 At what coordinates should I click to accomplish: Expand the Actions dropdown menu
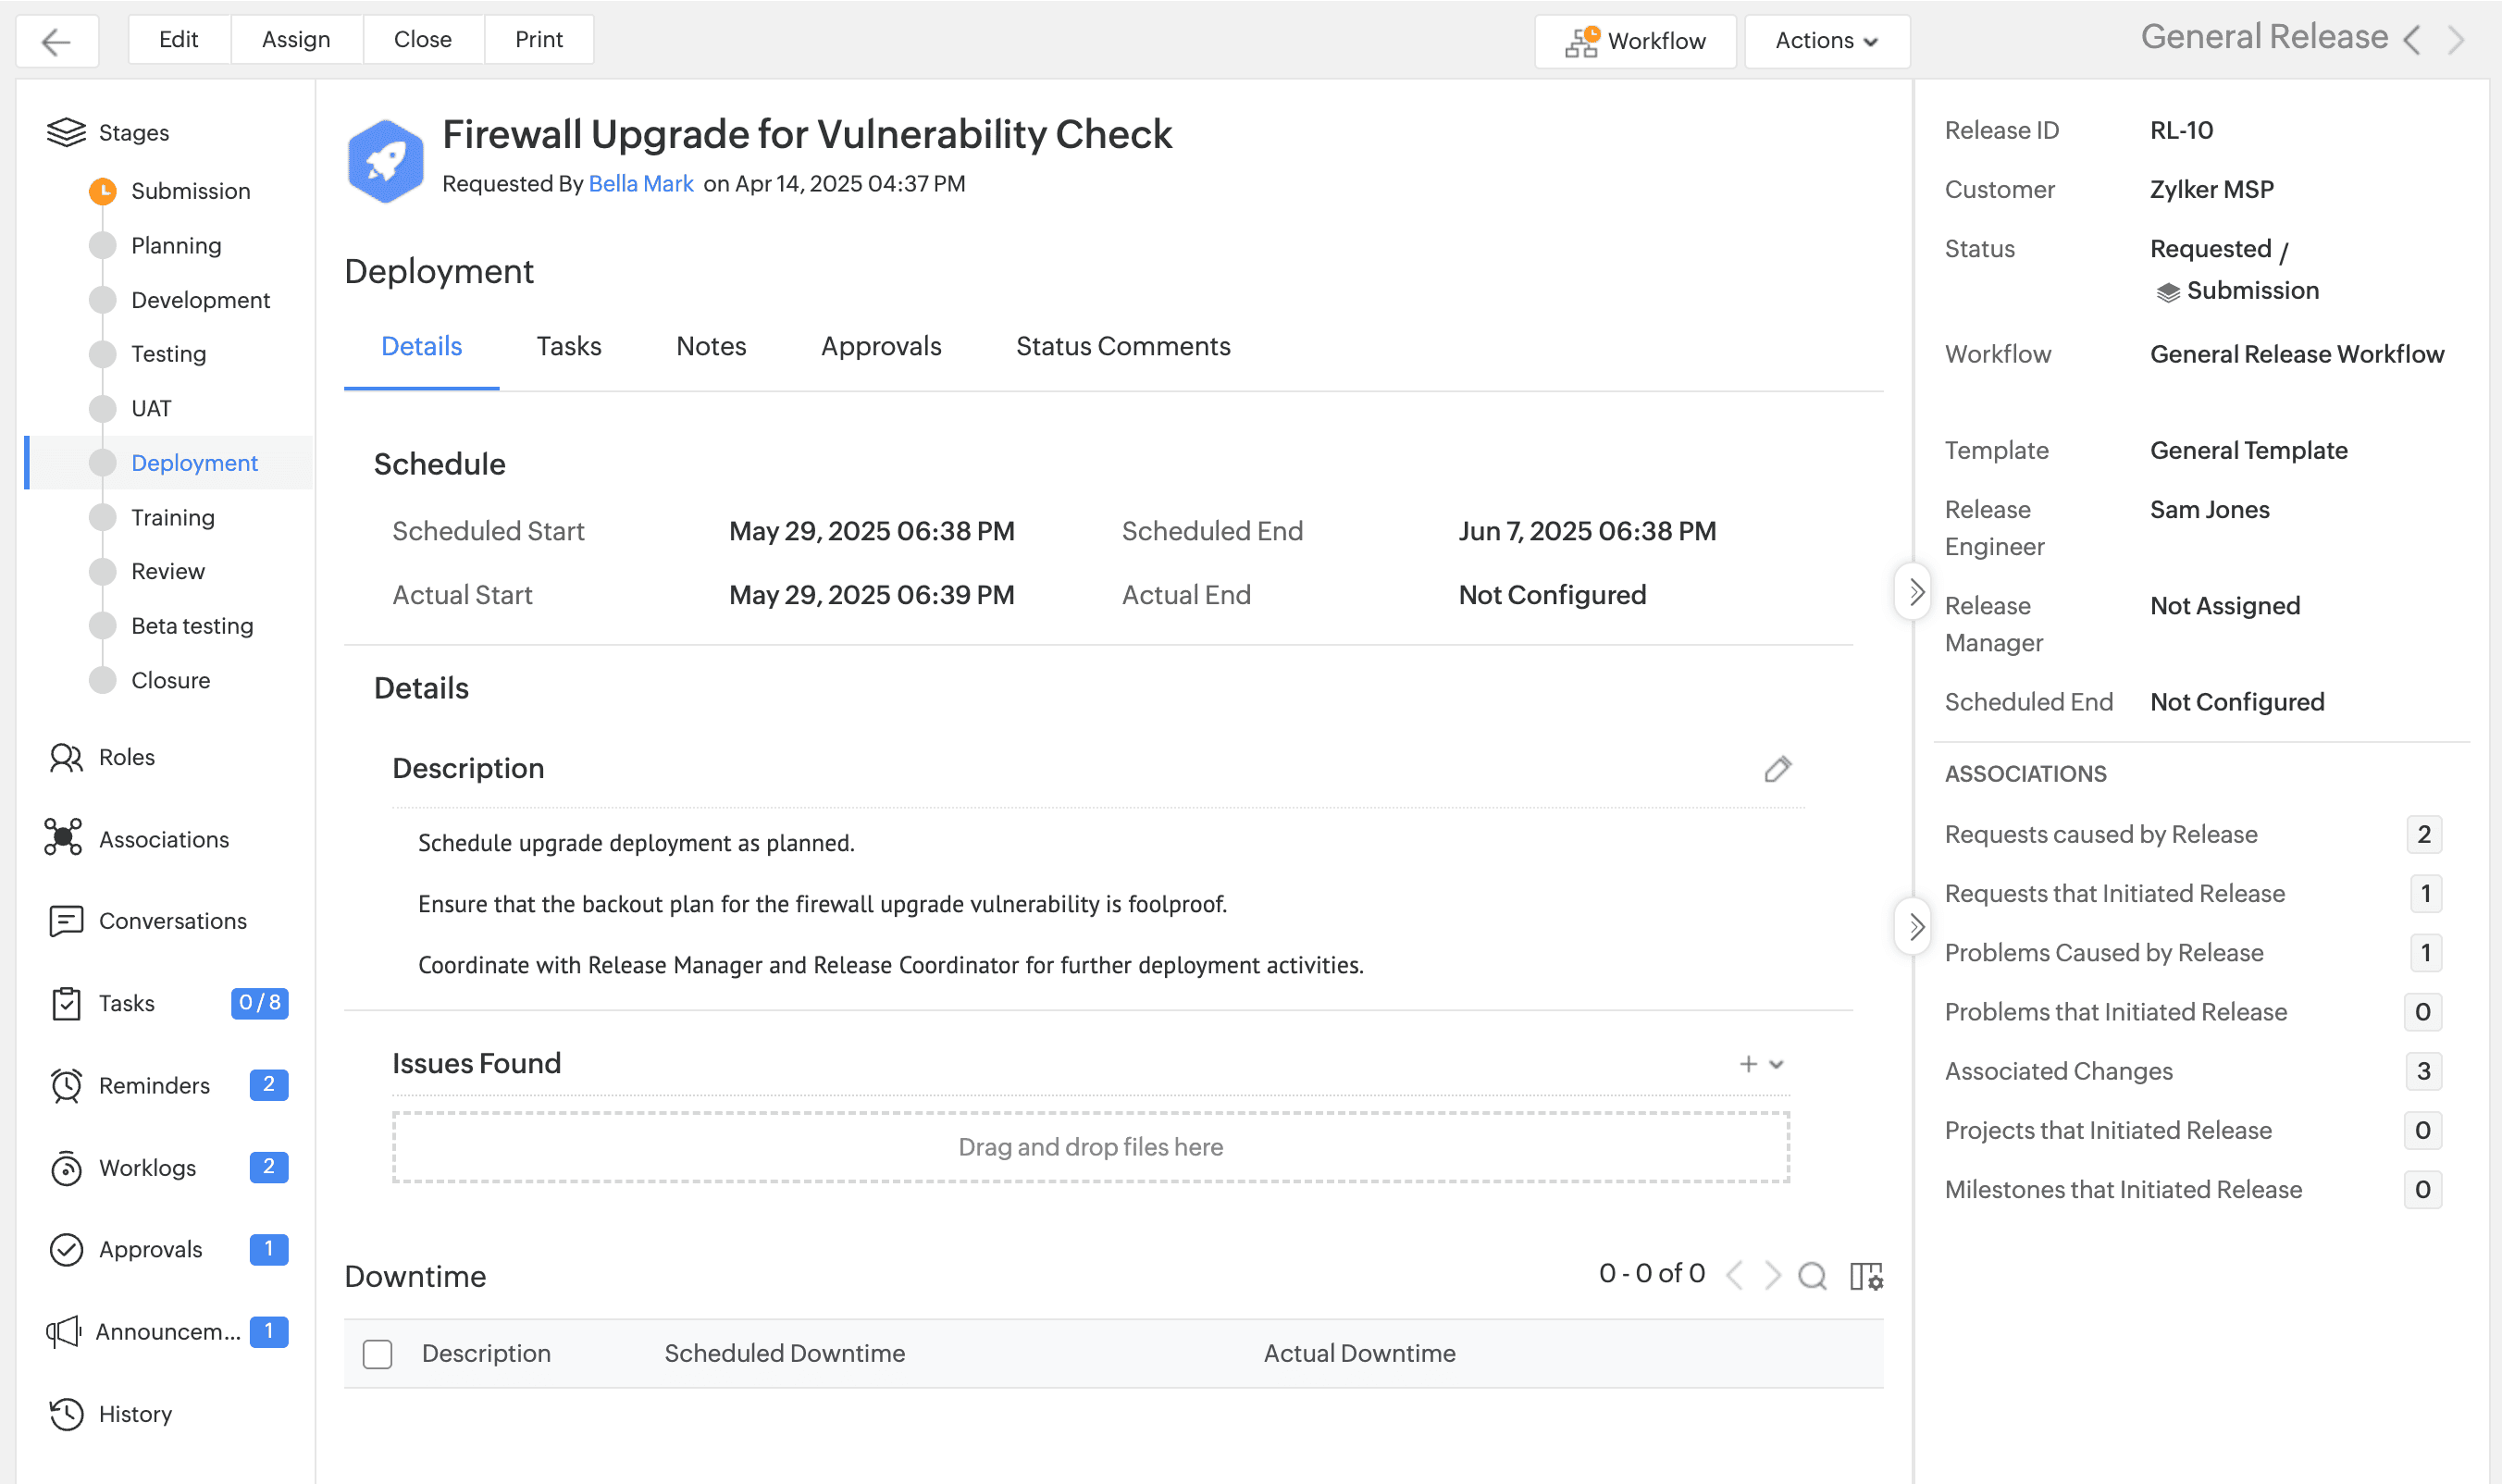[1826, 41]
